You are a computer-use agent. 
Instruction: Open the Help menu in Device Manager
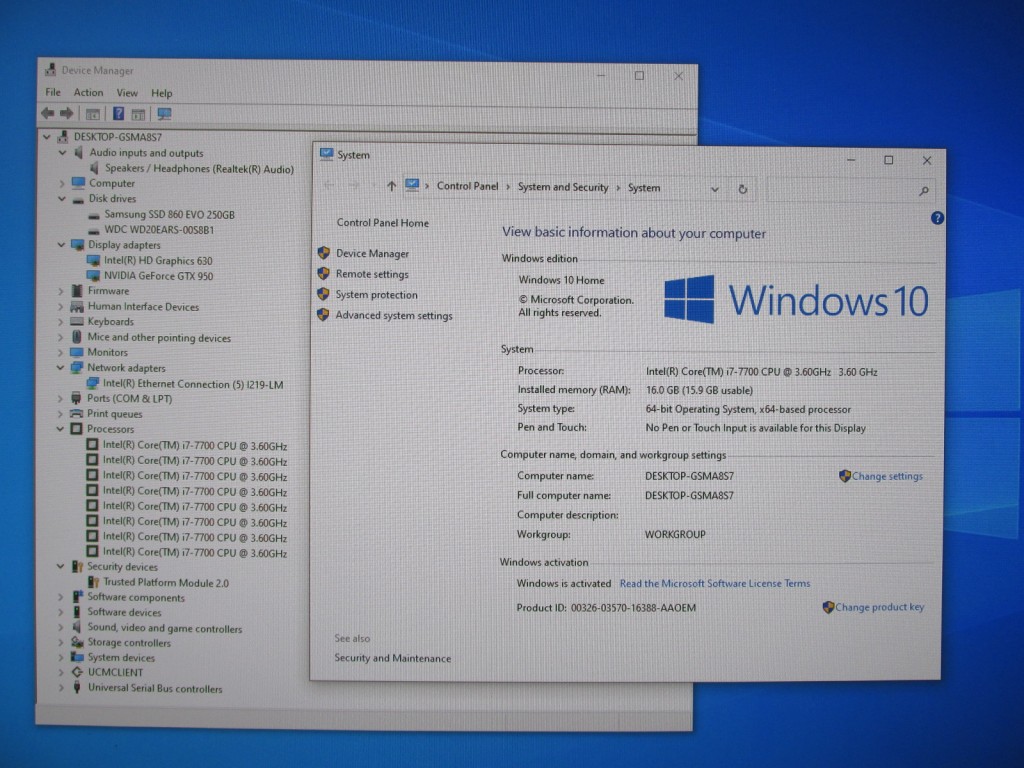tap(161, 93)
